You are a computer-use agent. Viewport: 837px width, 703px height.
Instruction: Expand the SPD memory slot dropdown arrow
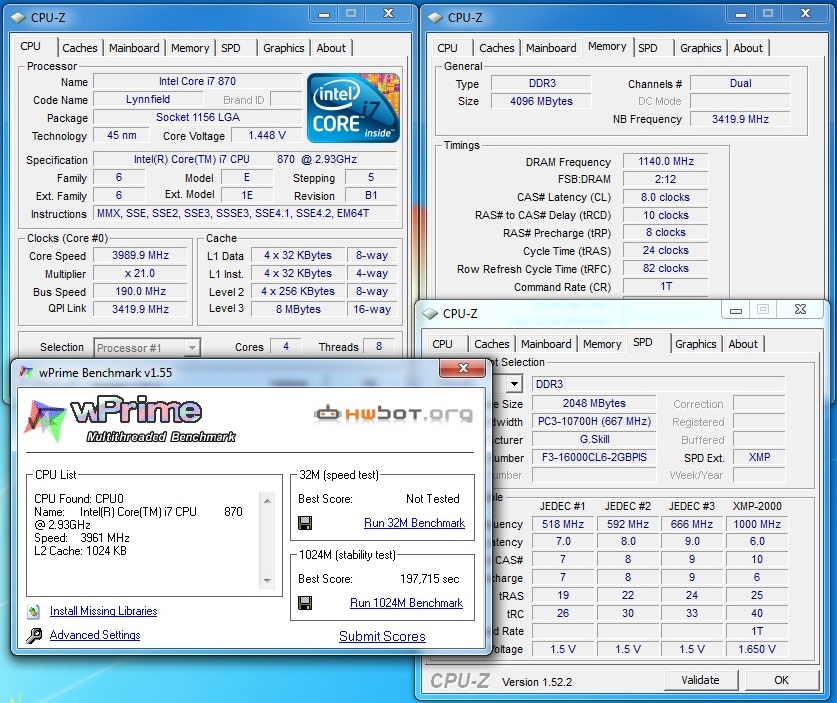click(513, 384)
